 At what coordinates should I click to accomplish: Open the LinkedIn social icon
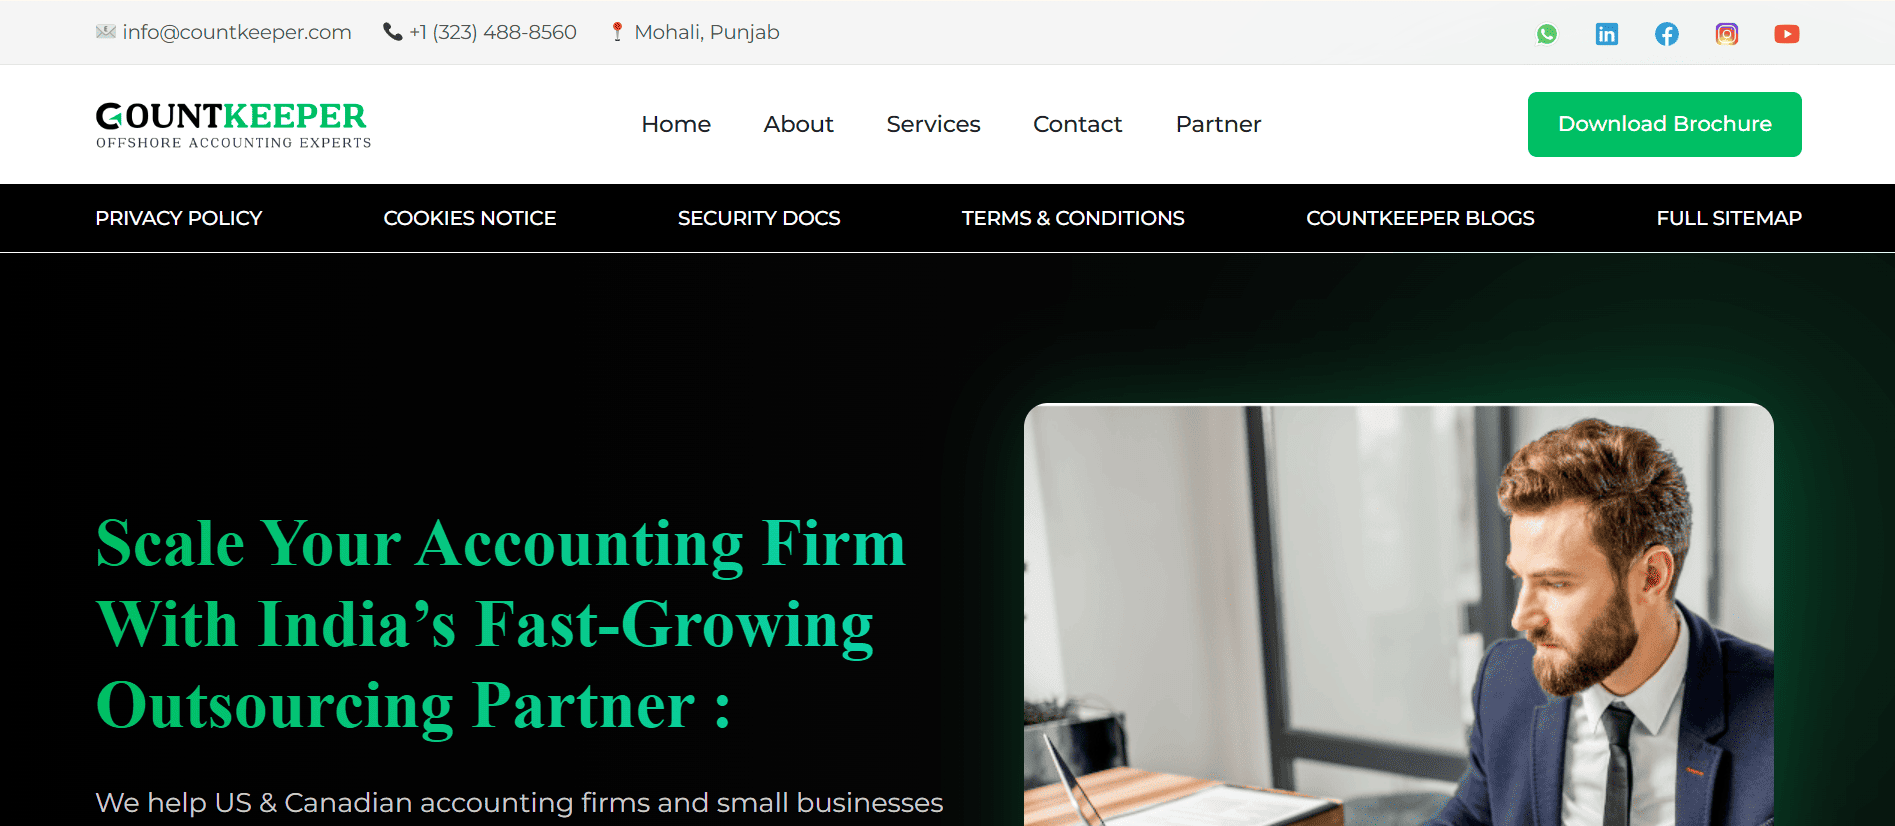(x=1606, y=34)
